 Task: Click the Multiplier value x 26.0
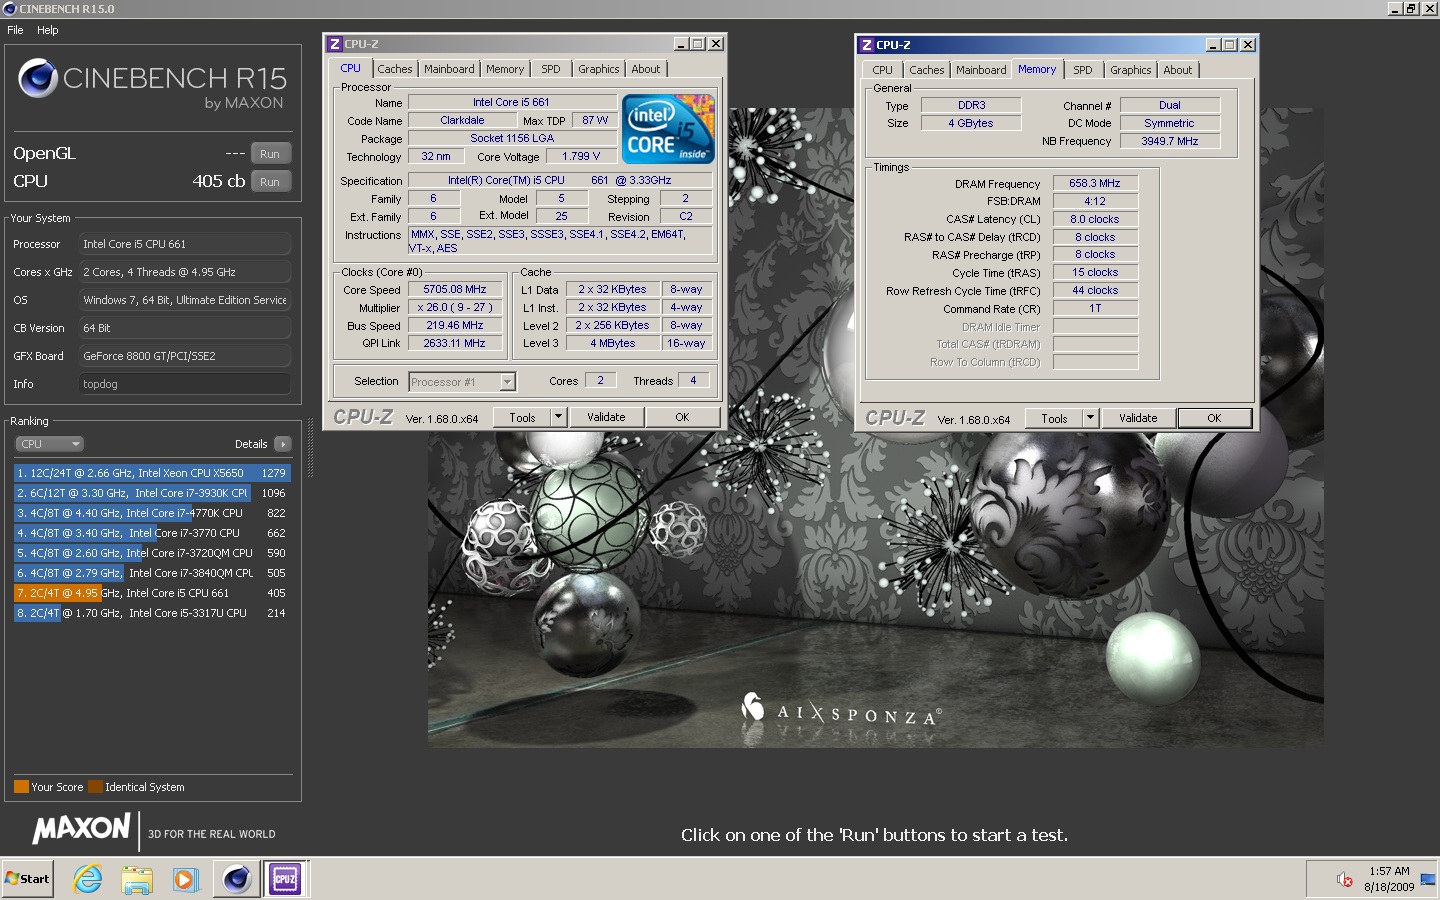pos(455,308)
